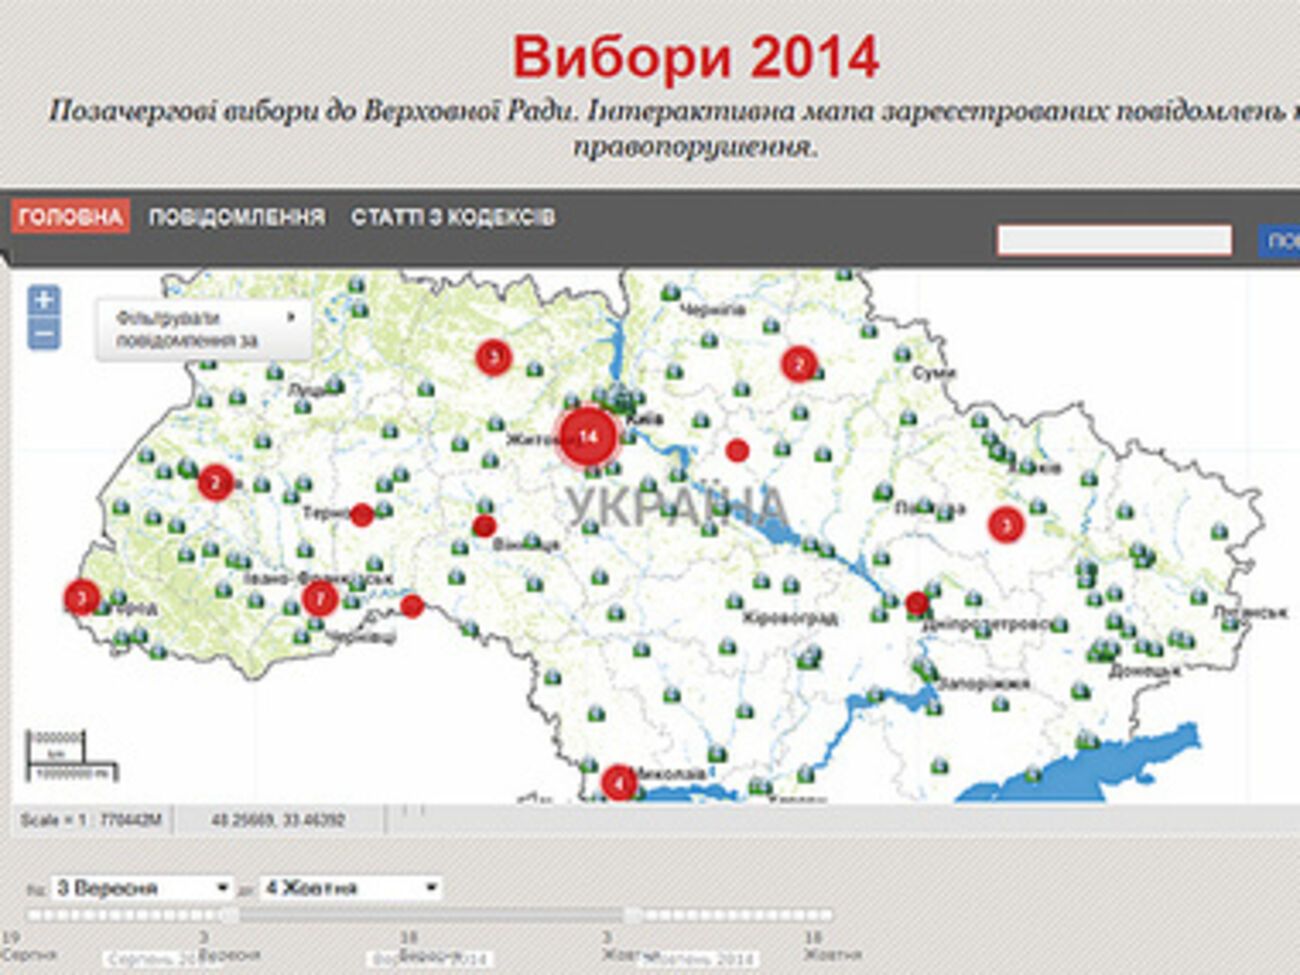Select the red cluster marker near Poltava
This screenshot has width=1300, height=975.
pyautogui.click(x=1005, y=524)
